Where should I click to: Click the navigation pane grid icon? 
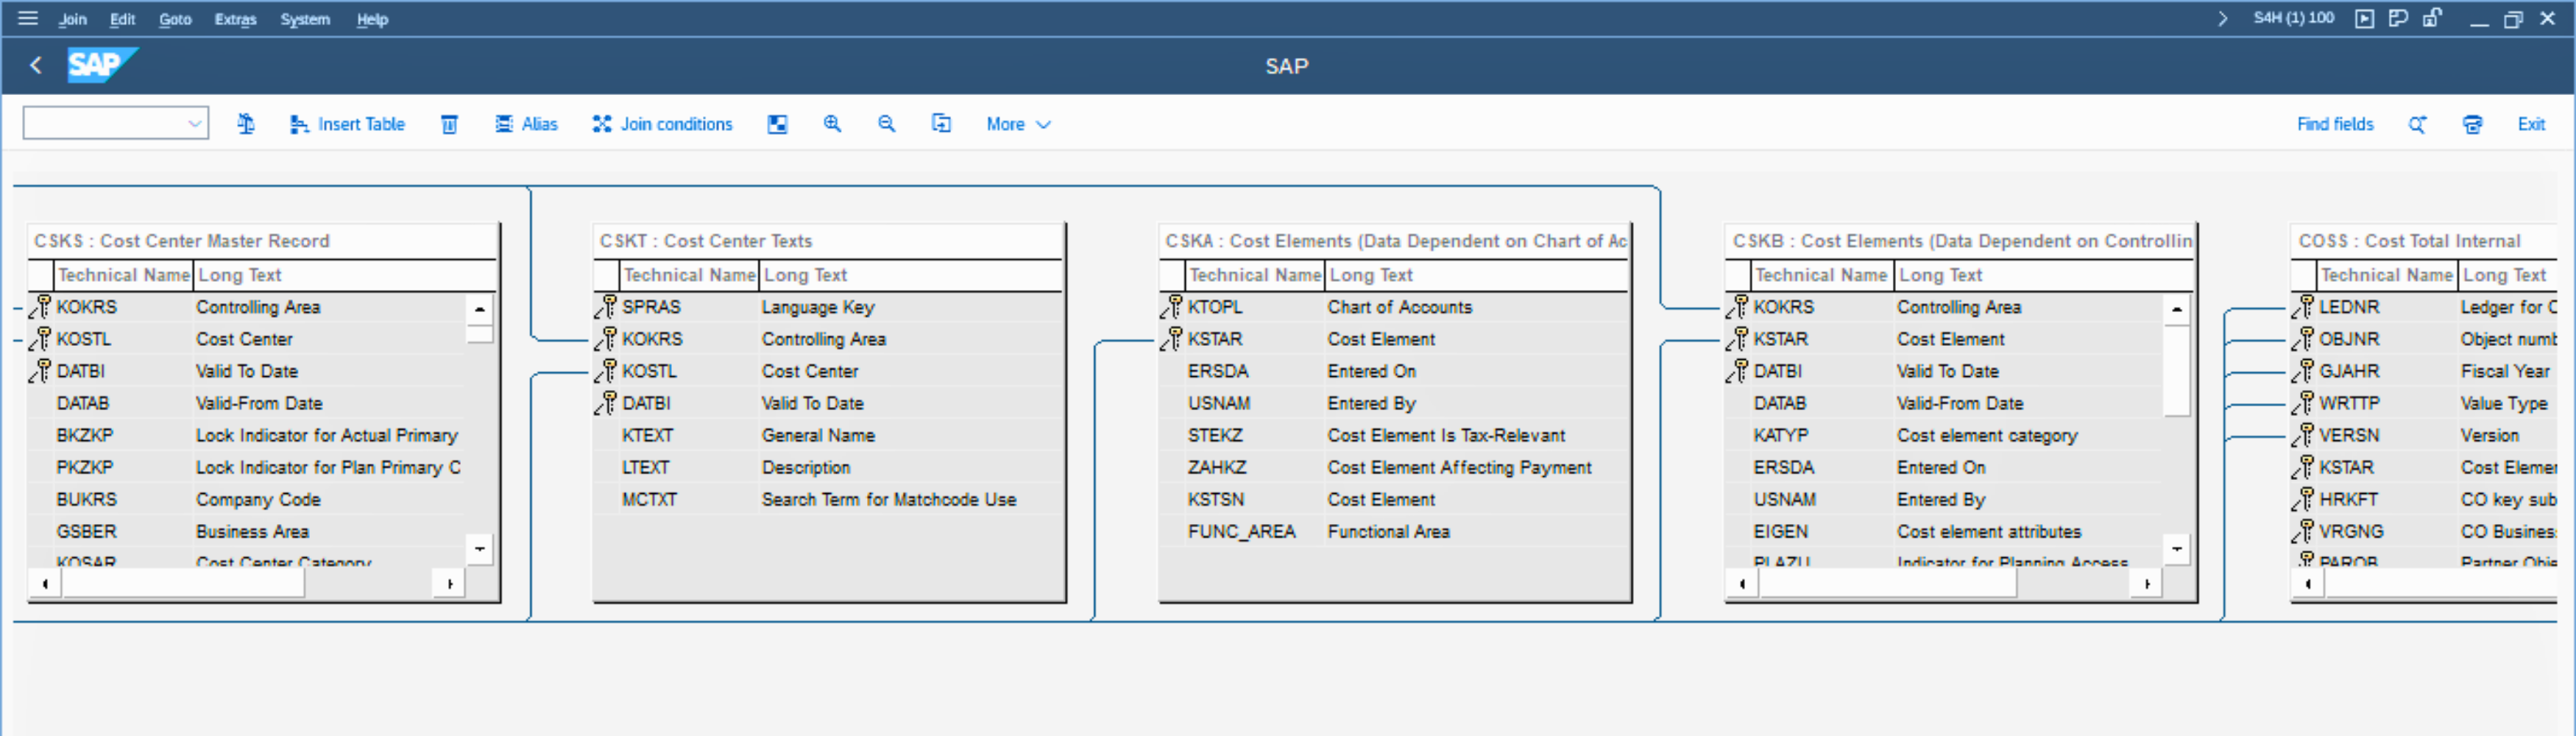(x=777, y=124)
